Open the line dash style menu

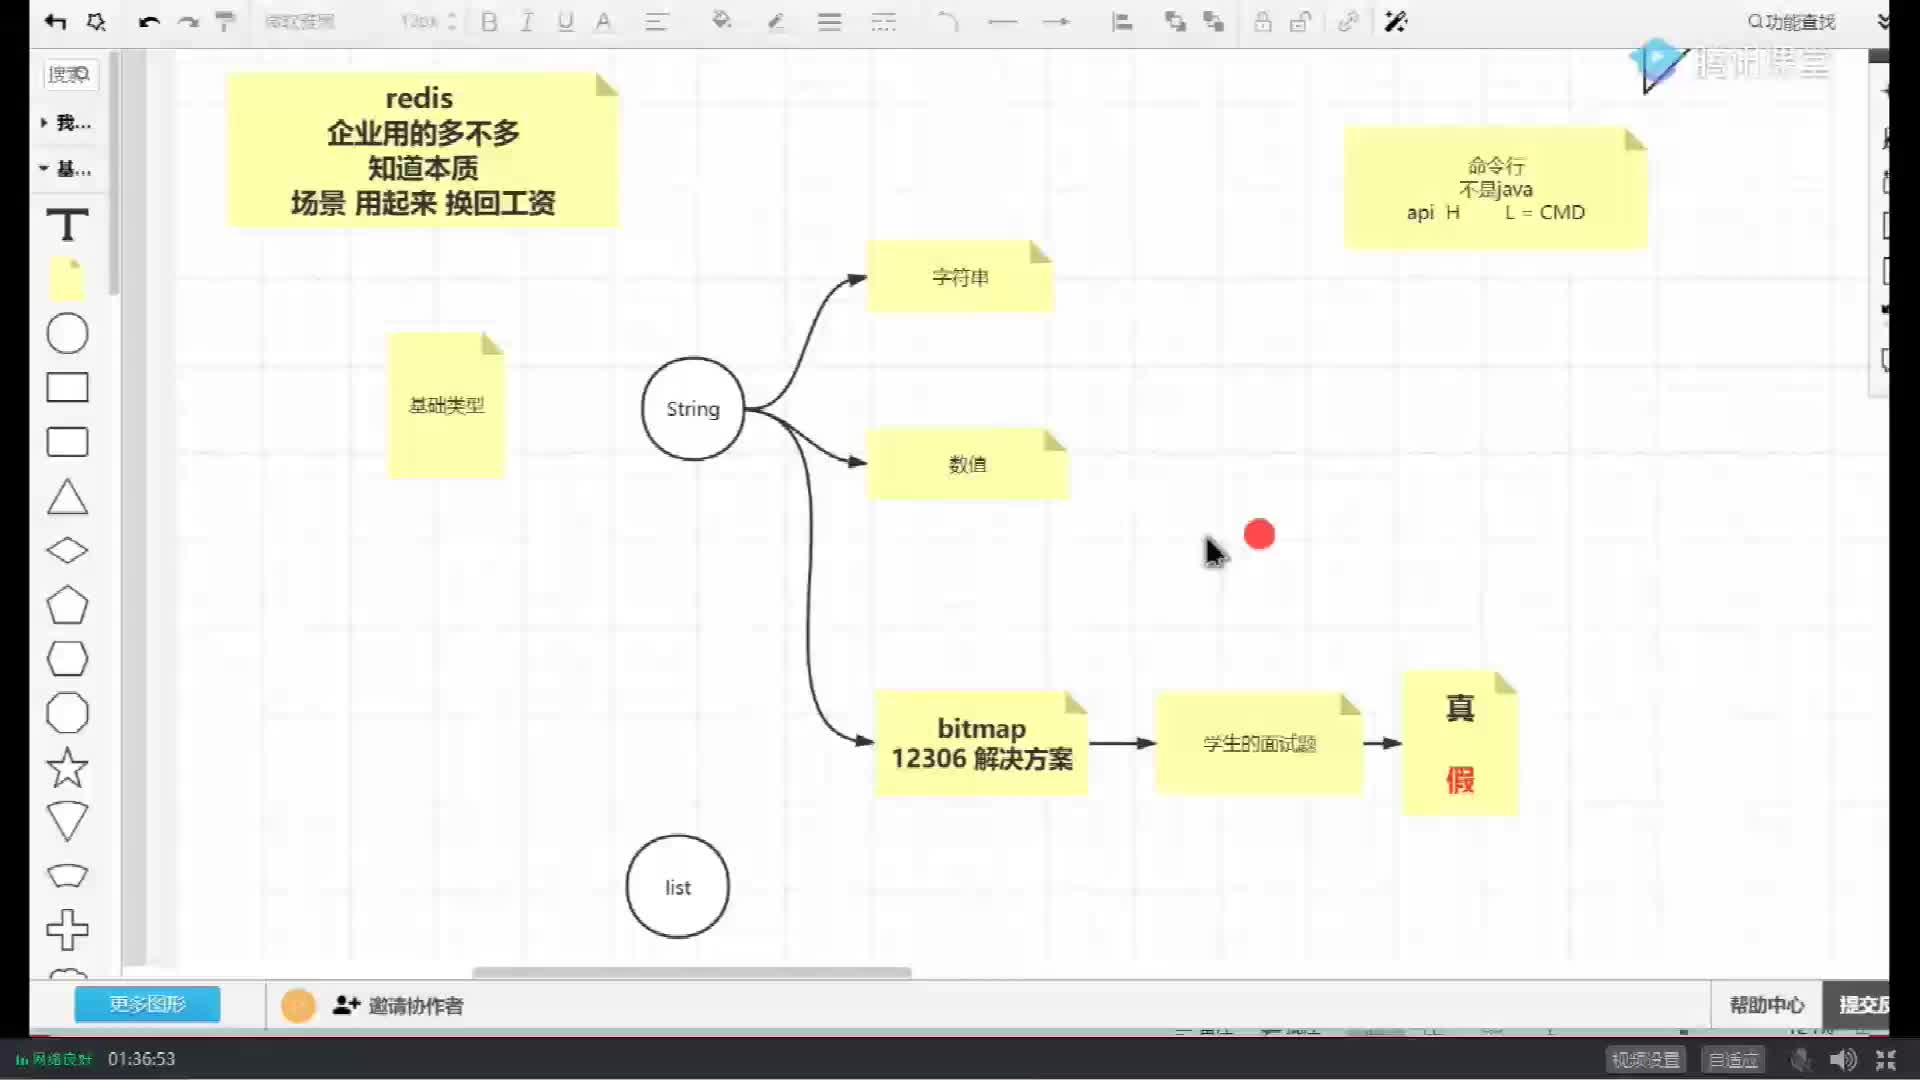[884, 22]
